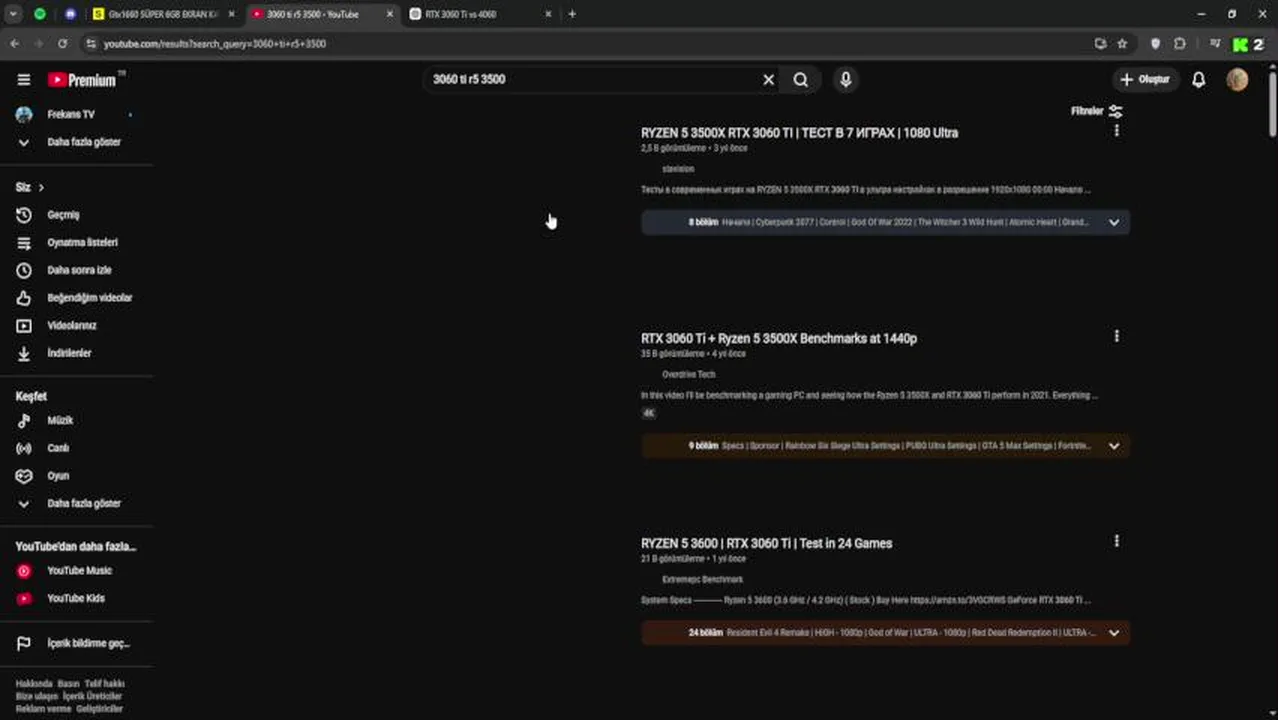Open the tab search dropdown arrow

tap(13, 14)
